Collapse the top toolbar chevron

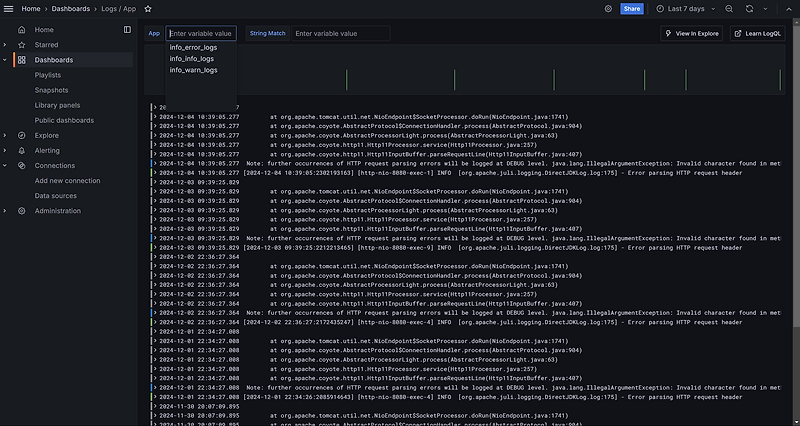[x=789, y=9]
